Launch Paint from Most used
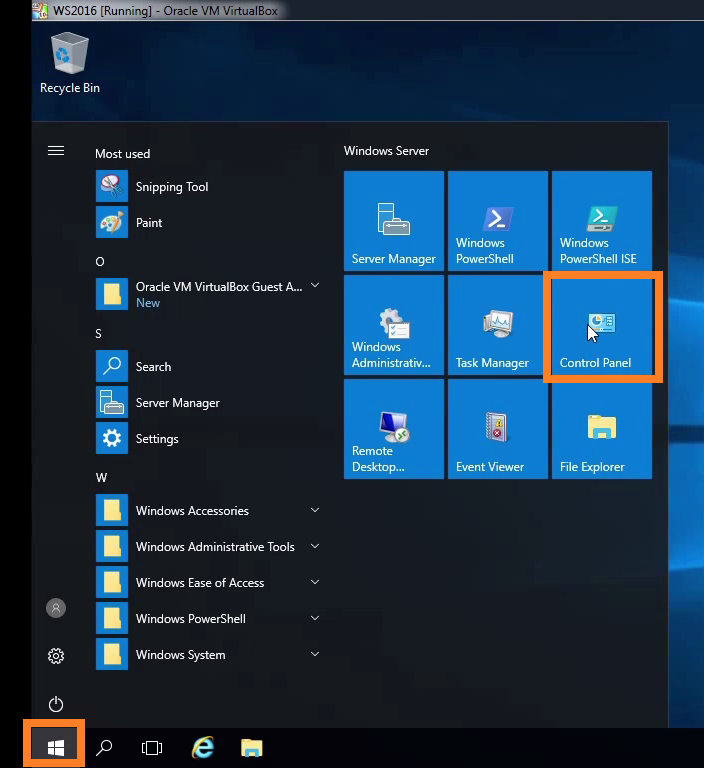 coord(208,223)
